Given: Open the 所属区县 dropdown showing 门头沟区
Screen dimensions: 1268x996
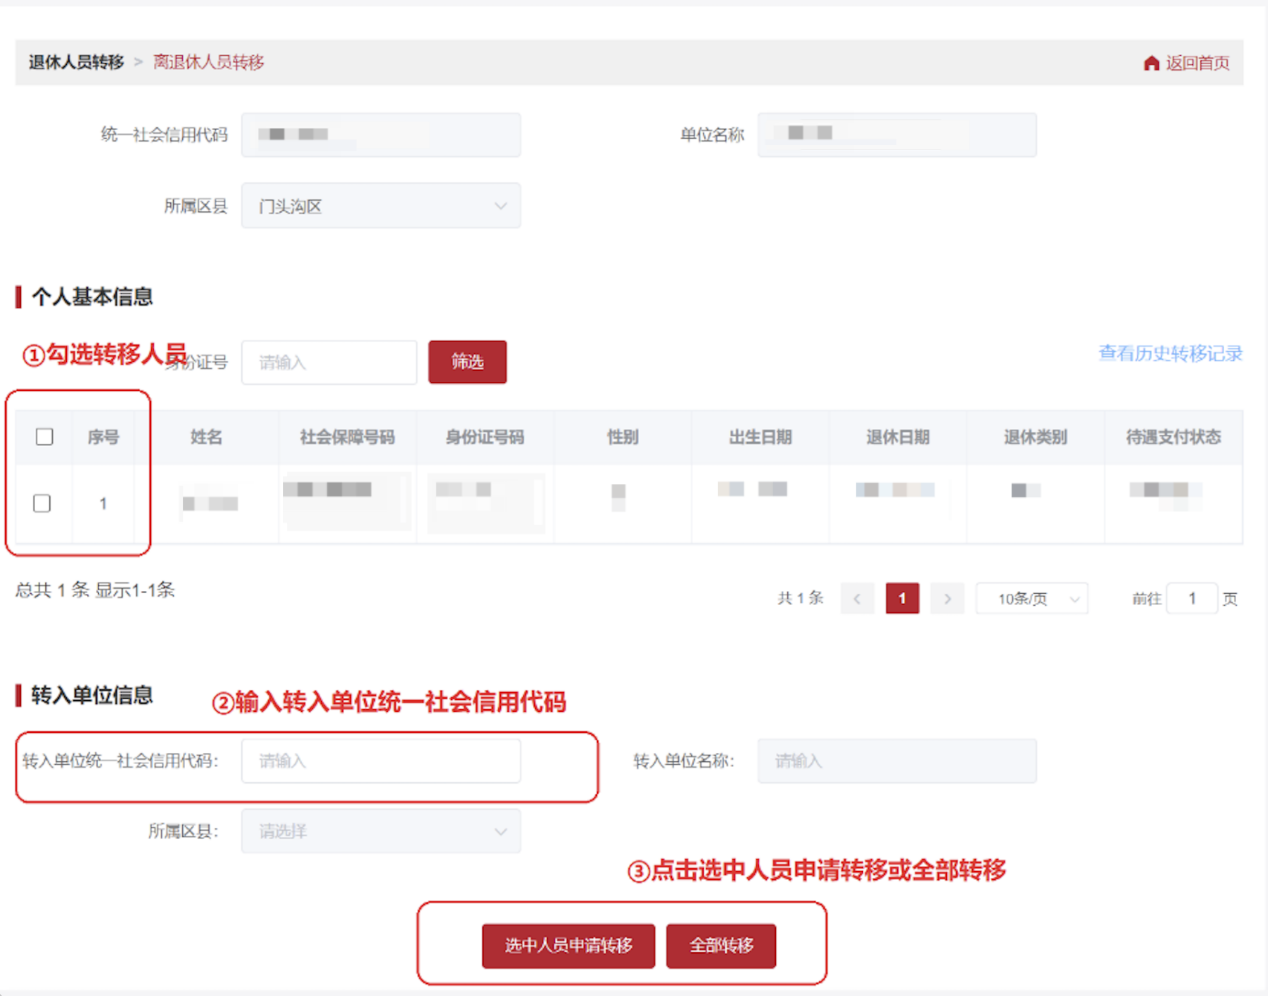Looking at the screenshot, I should [380, 205].
